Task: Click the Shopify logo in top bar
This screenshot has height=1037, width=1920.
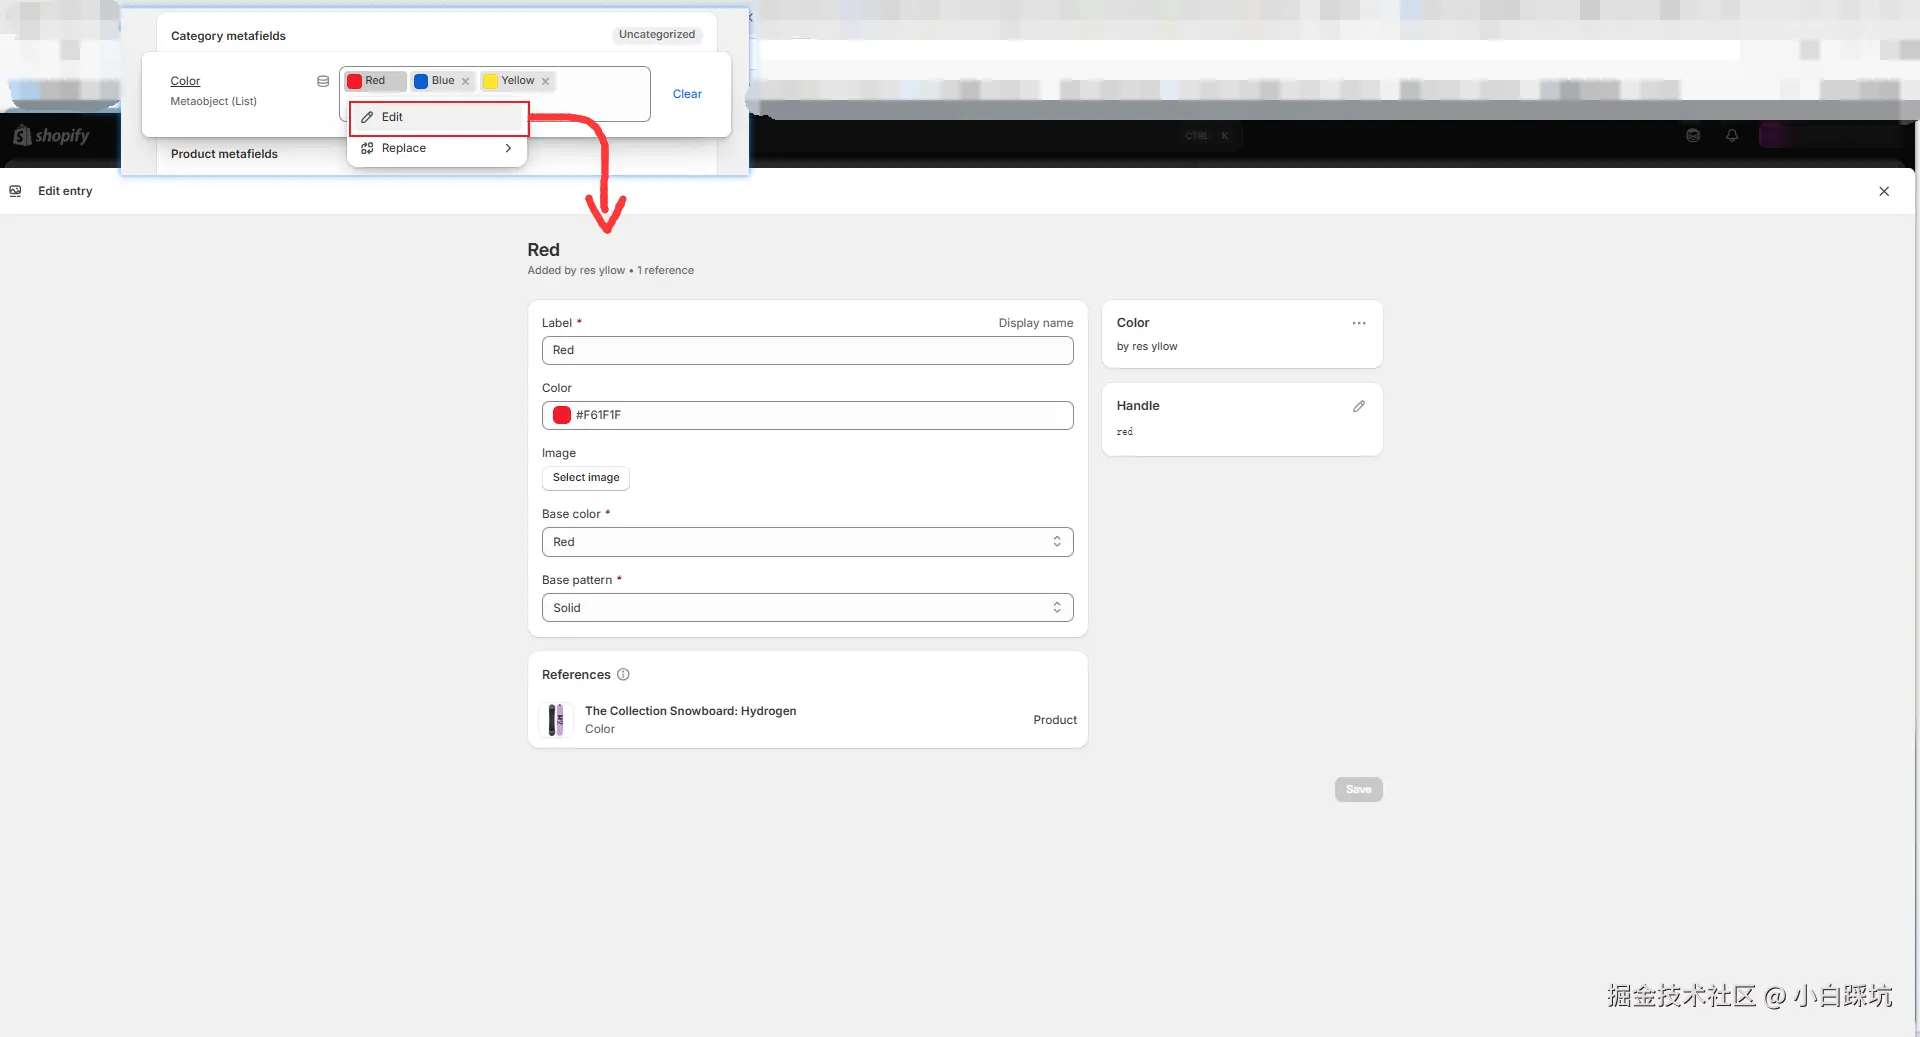Action: click(x=51, y=135)
